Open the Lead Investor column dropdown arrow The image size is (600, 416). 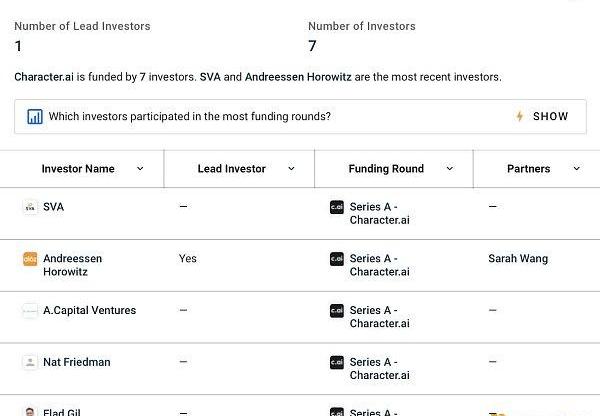coord(291,169)
